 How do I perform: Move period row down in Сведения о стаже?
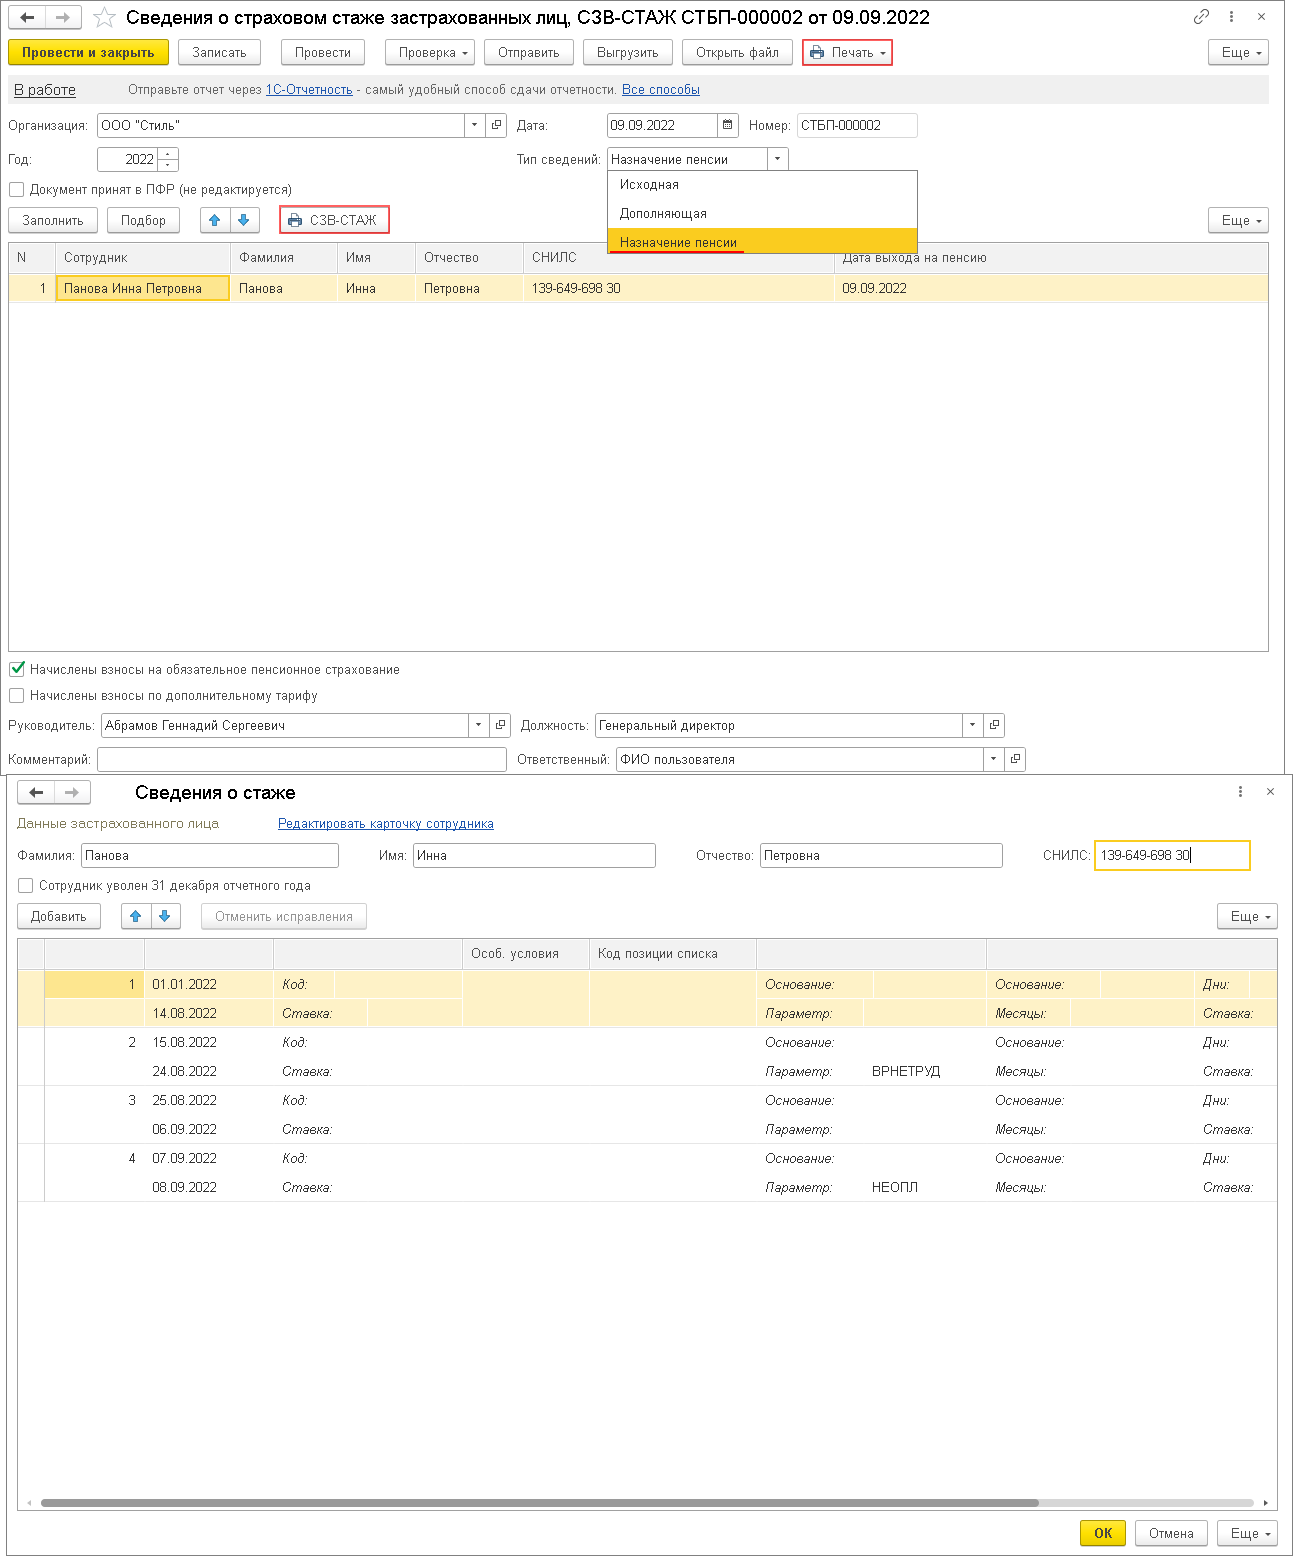(x=165, y=916)
